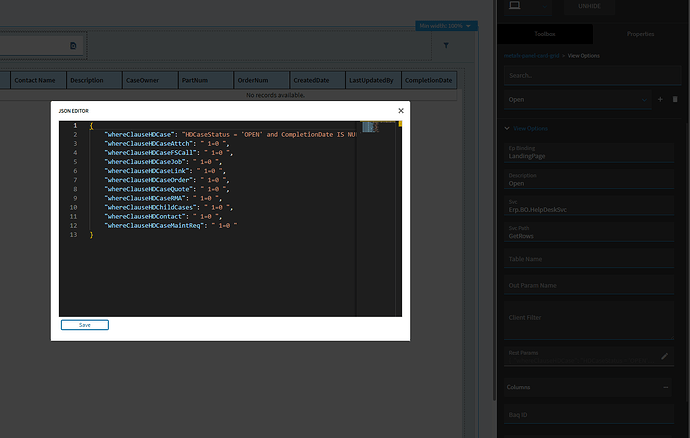The image size is (690, 438).
Task: Switch to the Properties tab
Action: pyautogui.click(x=640, y=34)
